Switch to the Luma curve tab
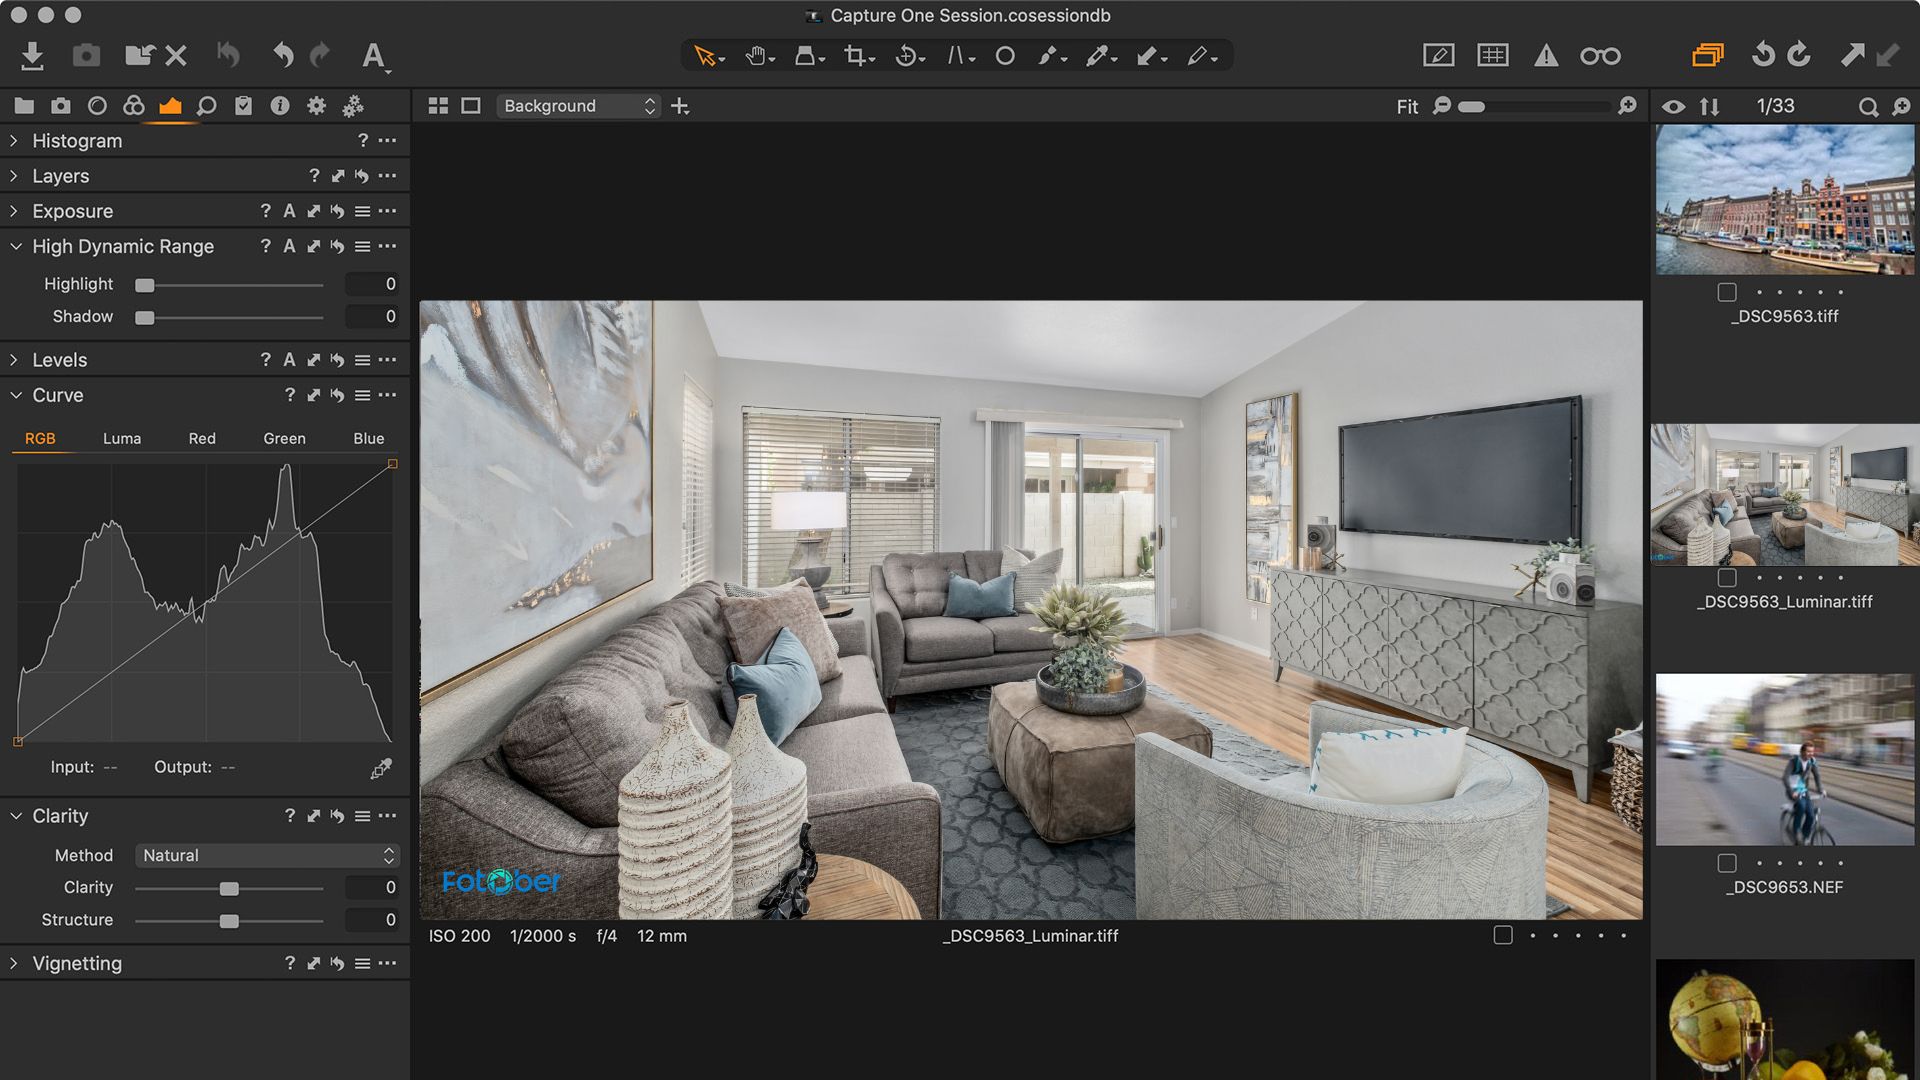The width and height of the screenshot is (1920, 1080). pos(122,439)
